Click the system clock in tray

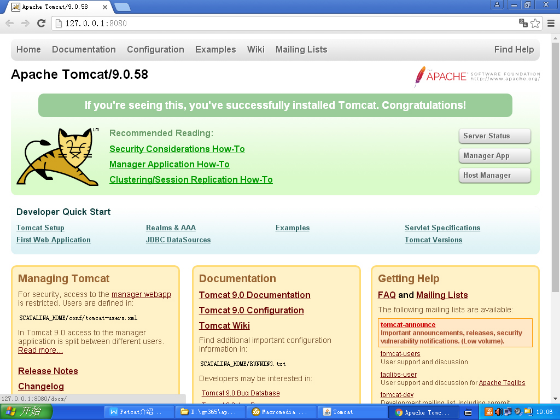546,412
